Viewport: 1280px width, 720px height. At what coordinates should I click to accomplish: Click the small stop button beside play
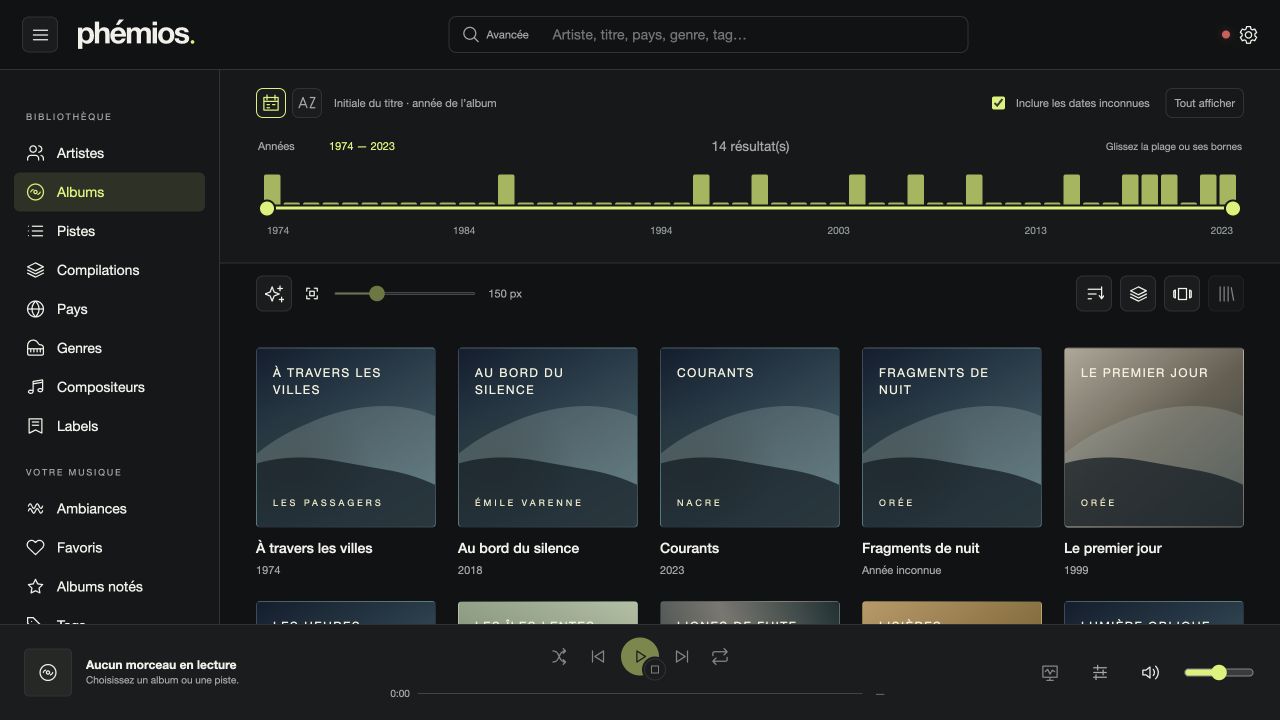(655, 670)
